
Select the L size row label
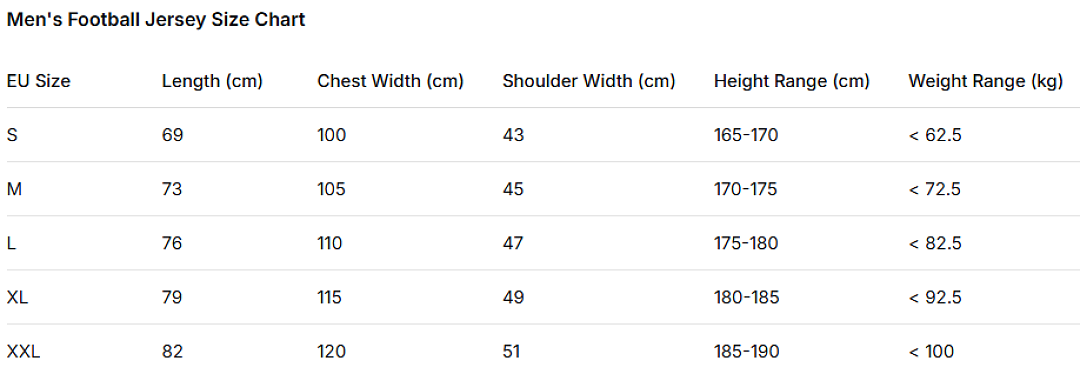click(x=11, y=243)
